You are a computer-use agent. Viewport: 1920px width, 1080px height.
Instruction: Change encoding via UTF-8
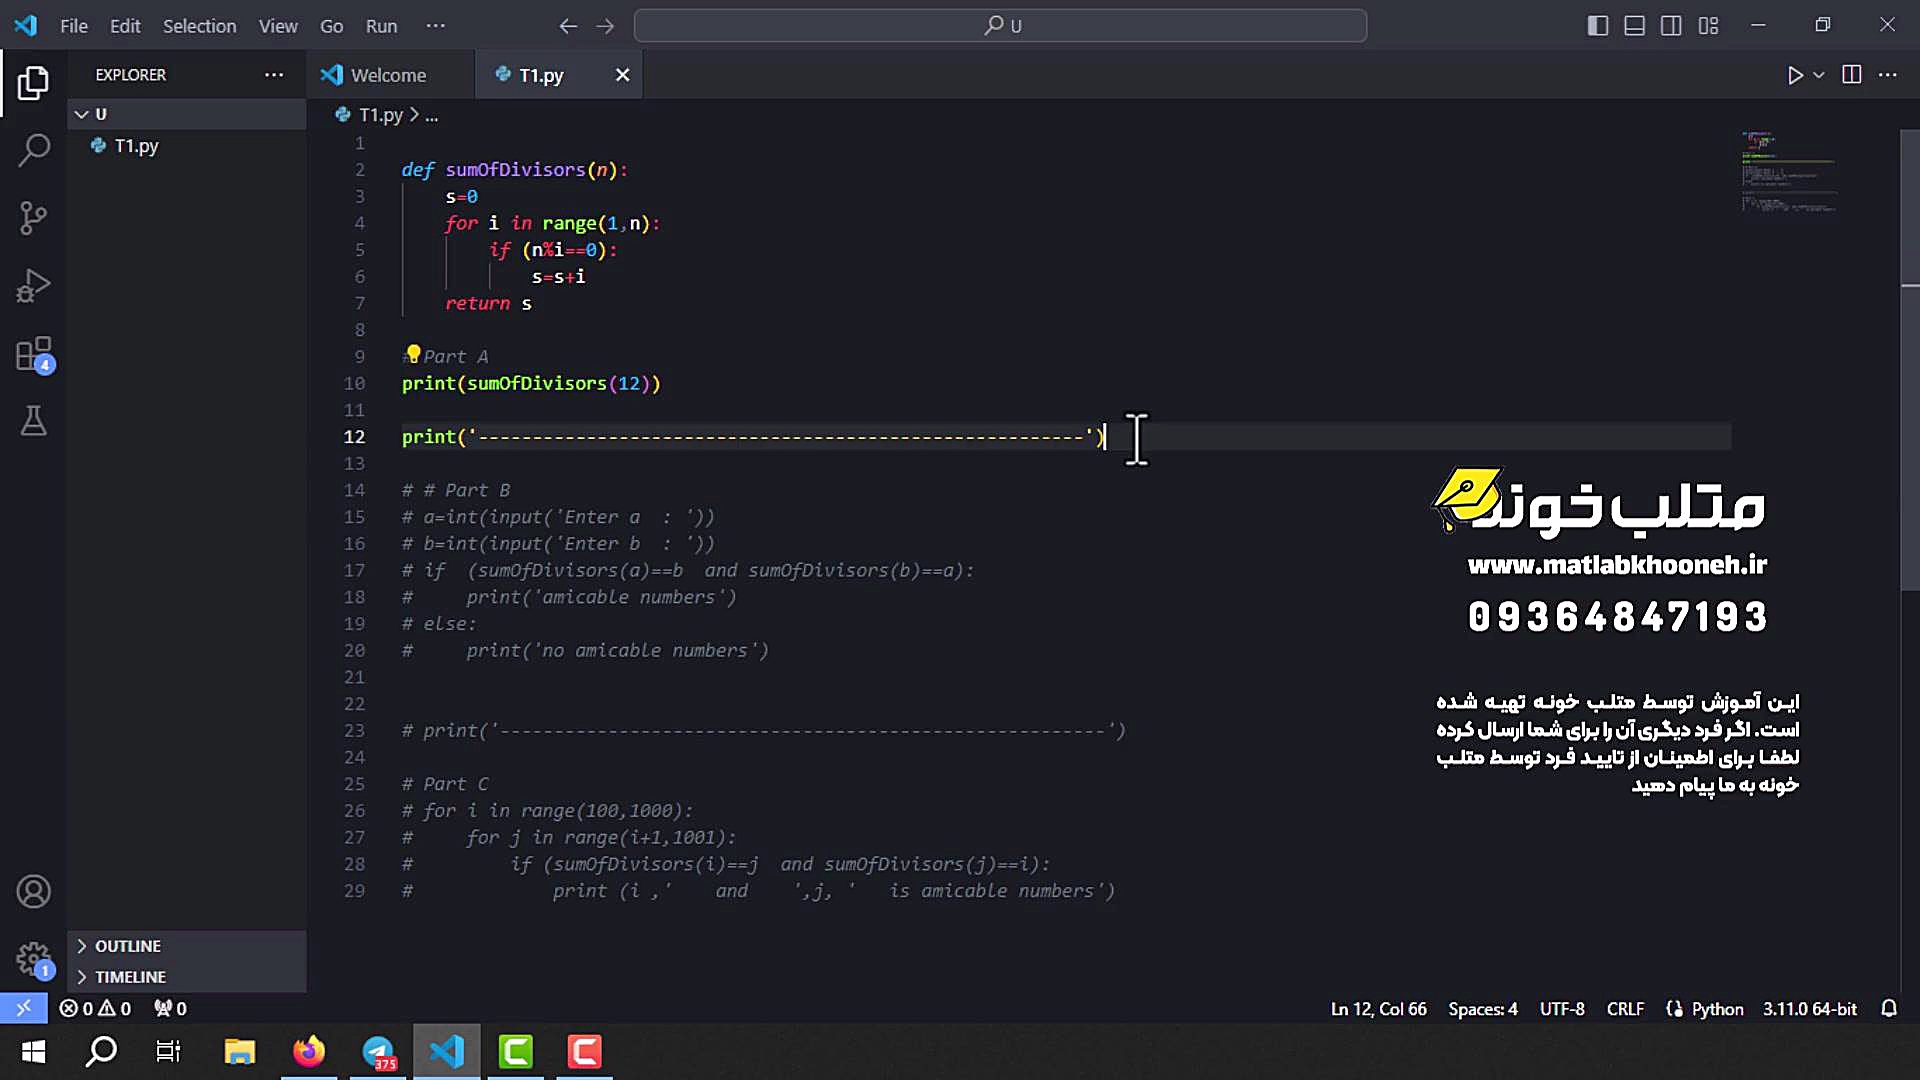tap(1562, 1009)
